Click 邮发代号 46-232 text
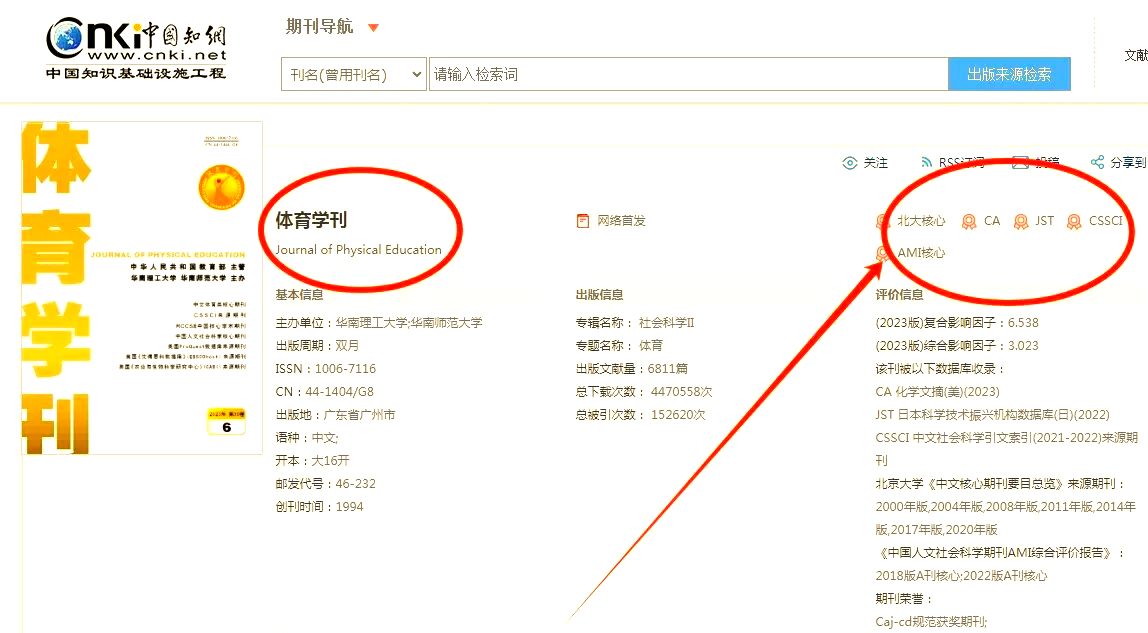Viewport: 1148px width, 633px height. tap(326, 484)
